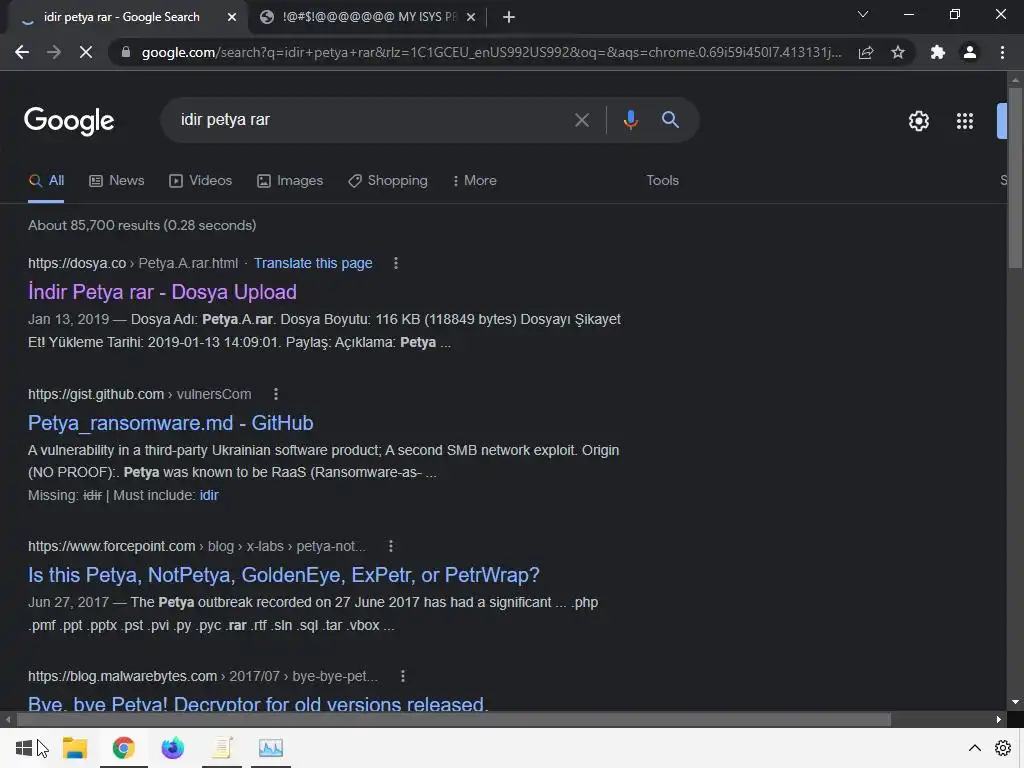Click the URL address bar

point(491,52)
